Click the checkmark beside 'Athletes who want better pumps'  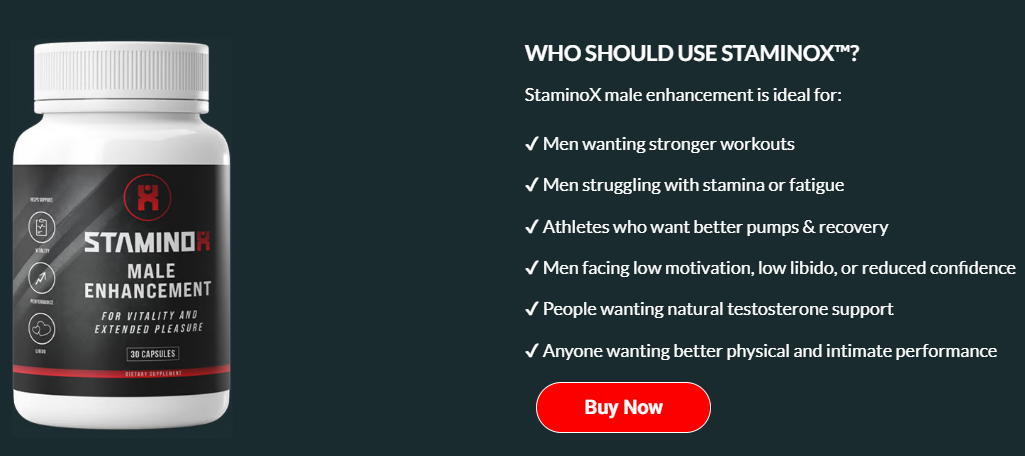click(x=532, y=227)
